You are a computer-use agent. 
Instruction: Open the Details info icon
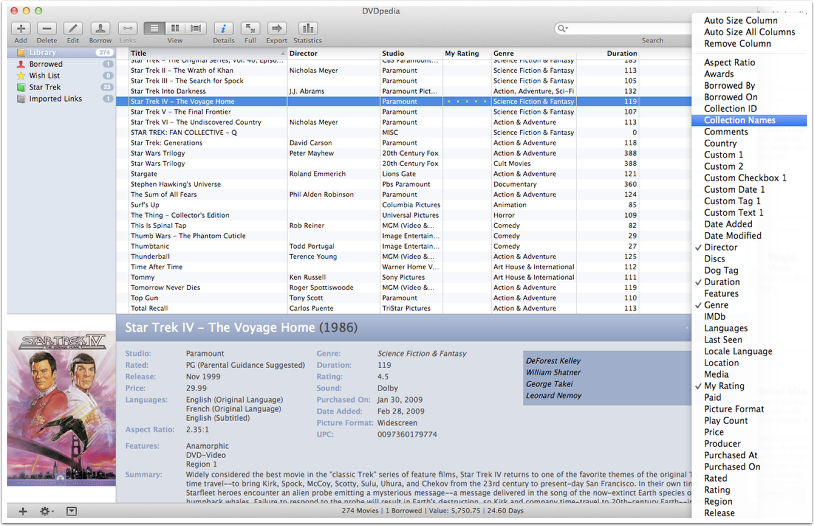[223, 28]
